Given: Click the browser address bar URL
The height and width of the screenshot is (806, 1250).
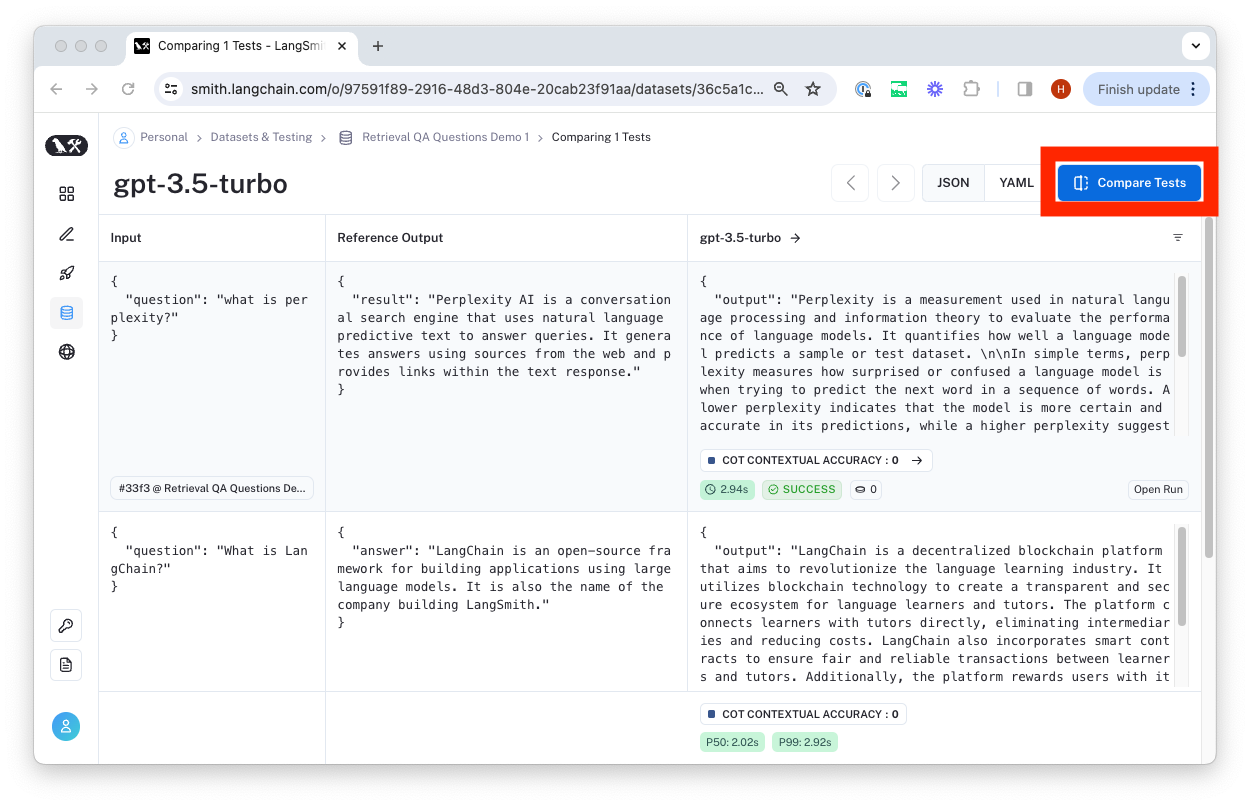Looking at the screenshot, I should 477,89.
